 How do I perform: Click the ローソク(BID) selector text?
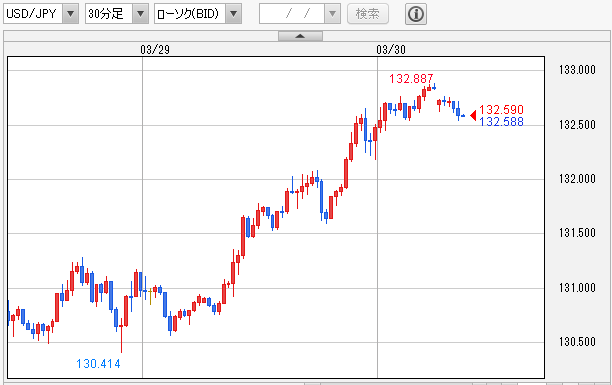pyautogui.click(x=188, y=14)
